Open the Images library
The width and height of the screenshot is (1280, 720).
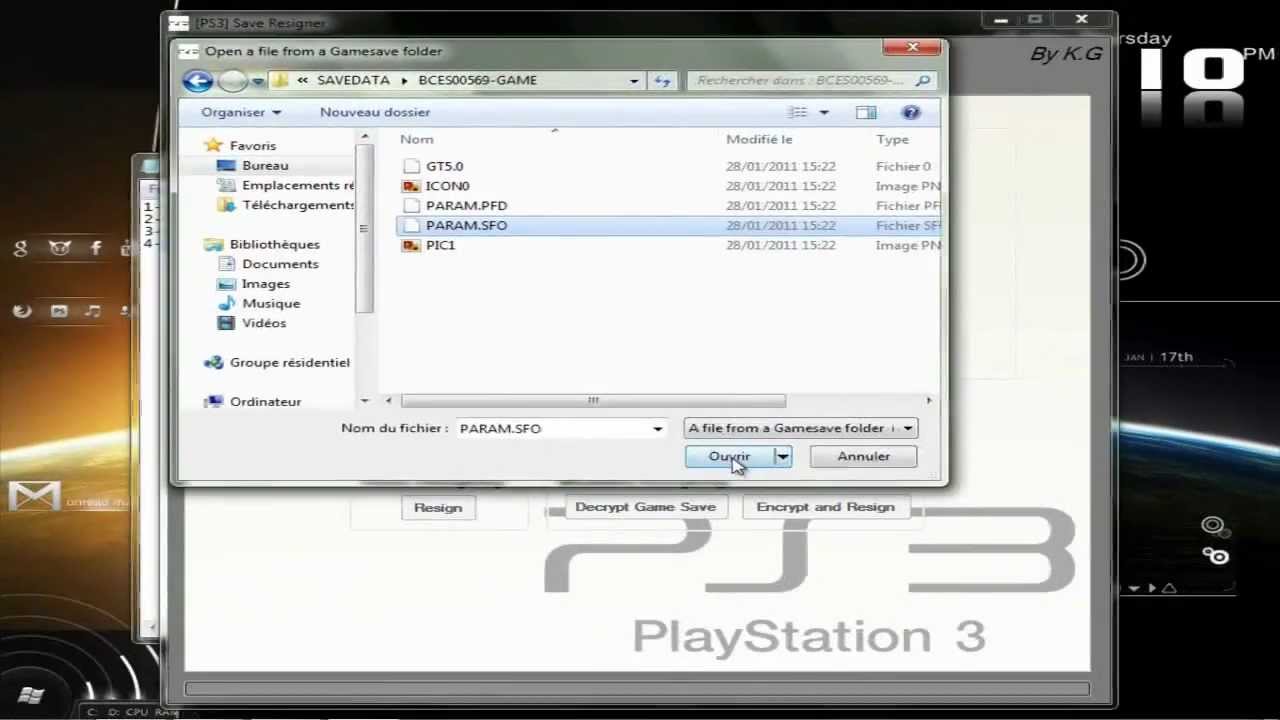266,284
